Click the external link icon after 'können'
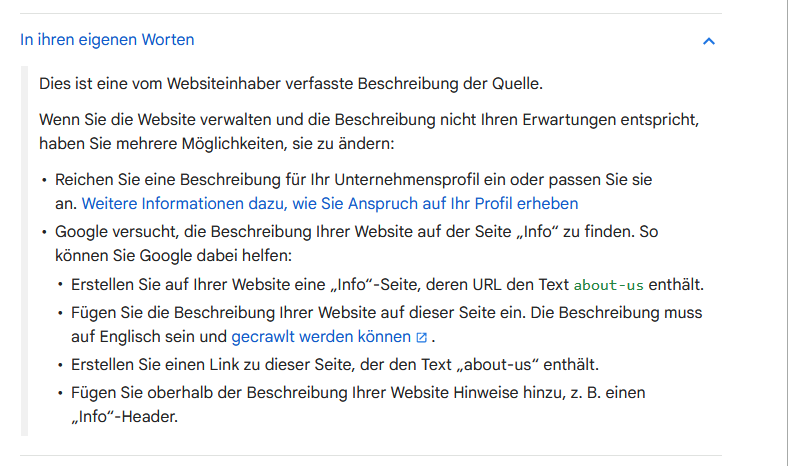 pyautogui.click(x=421, y=337)
